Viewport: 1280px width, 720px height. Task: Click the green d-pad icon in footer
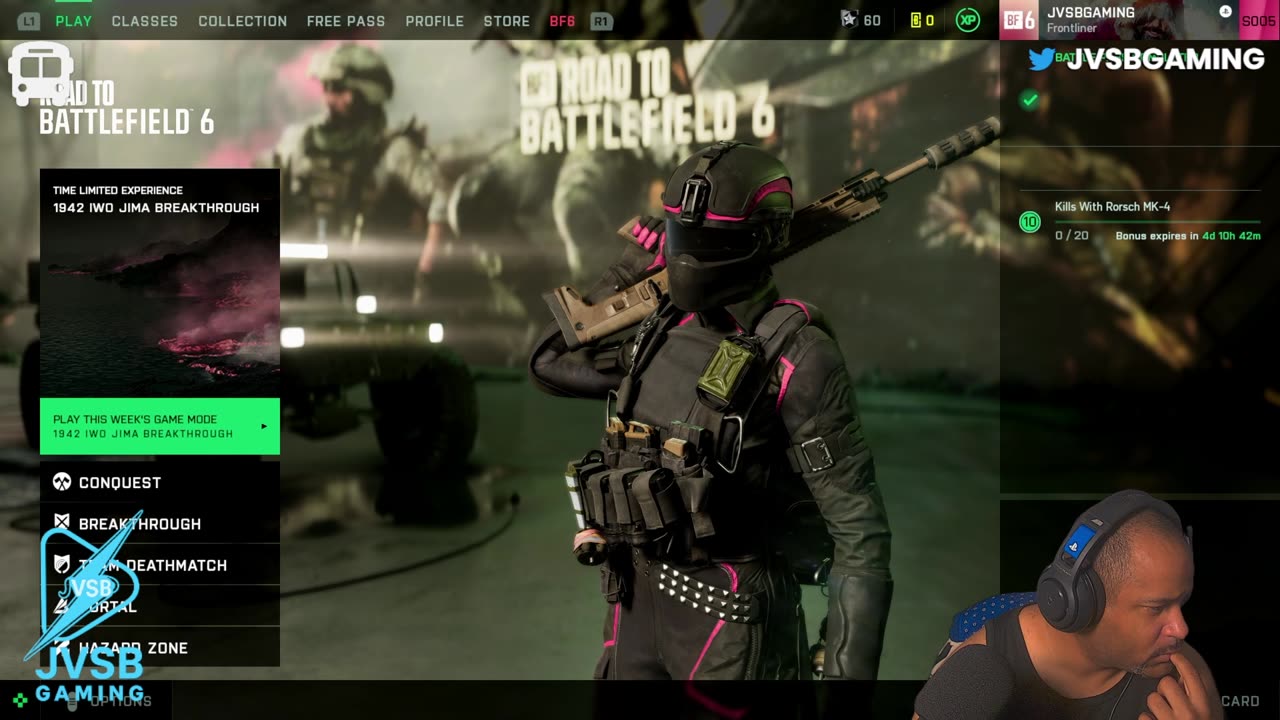(x=20, y=701)
